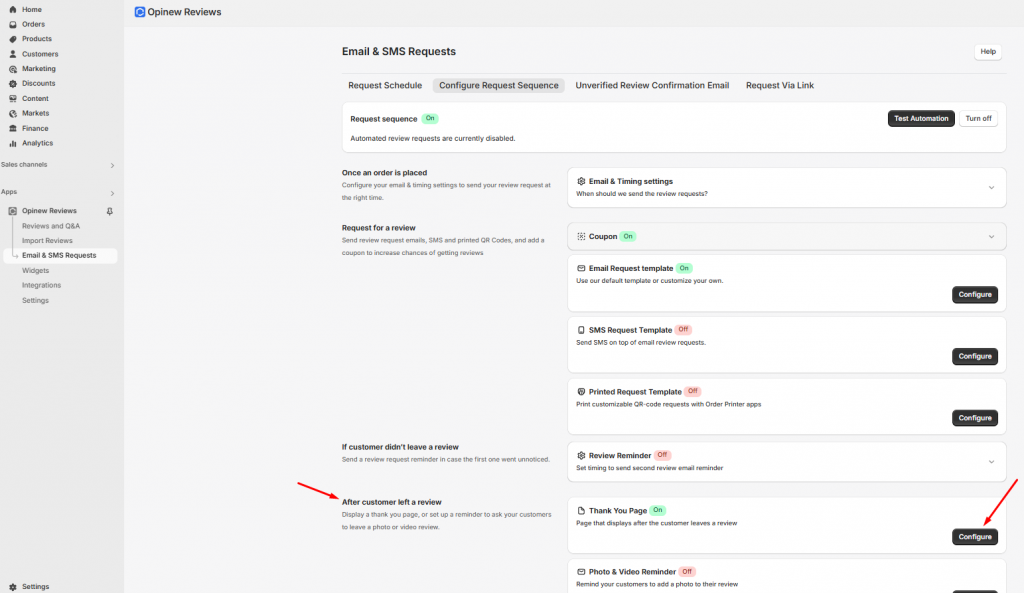Turn off the request sequence
The width and height of the screenshot is (1024, 593).
click(x=978, y=118)
